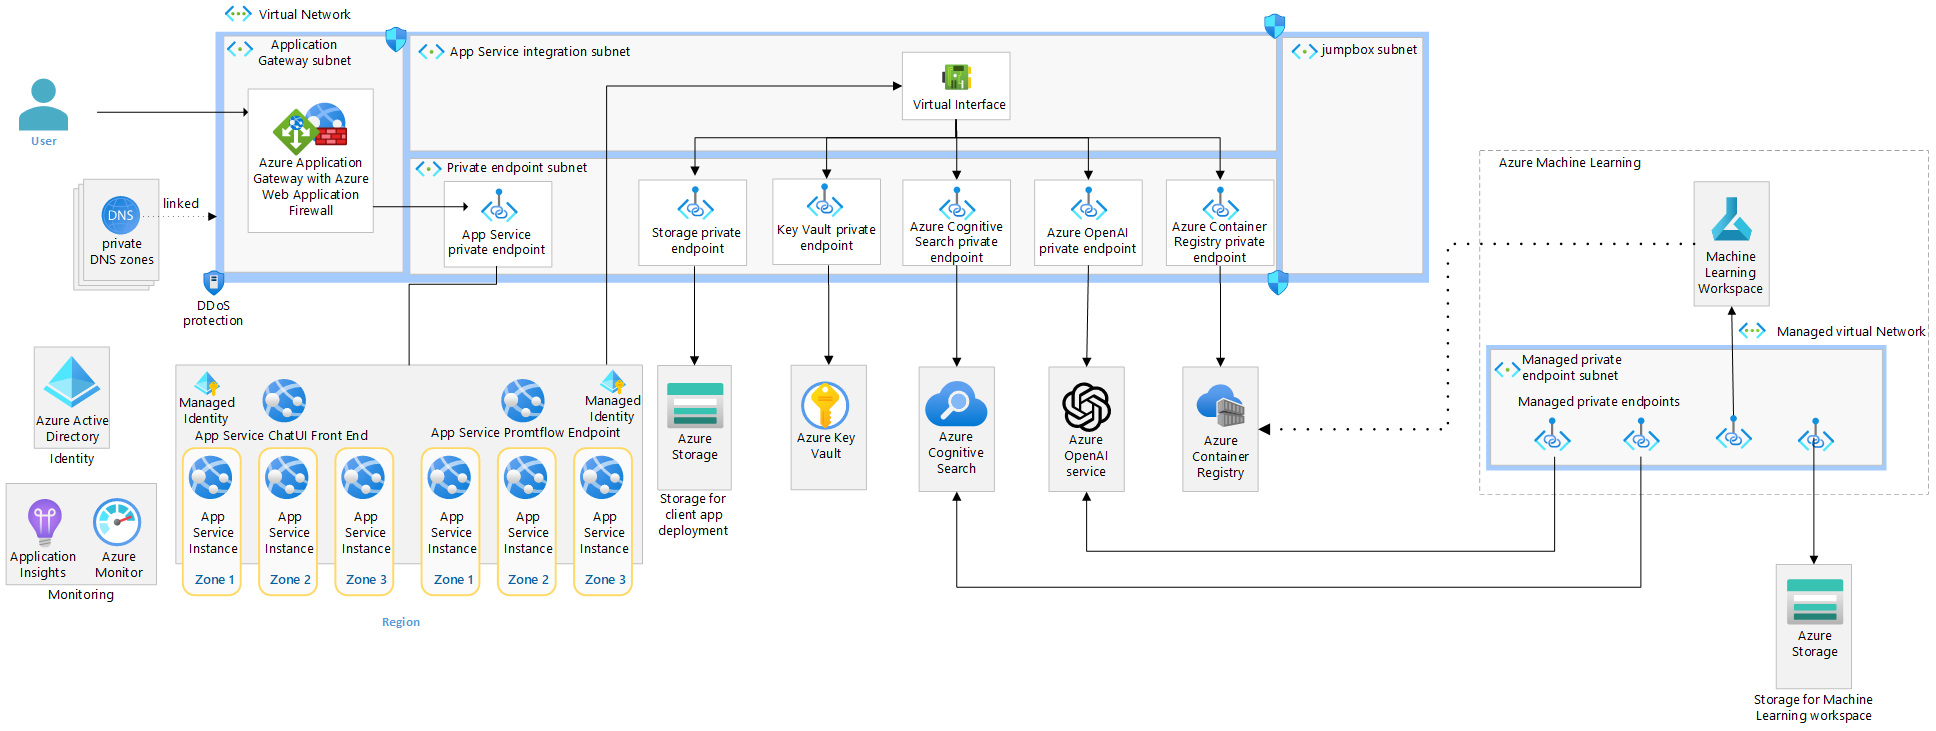Click Promptflow App Service Instance Zone 3
The height and width of the screenshot is (731, 1936).
point(603,521)
